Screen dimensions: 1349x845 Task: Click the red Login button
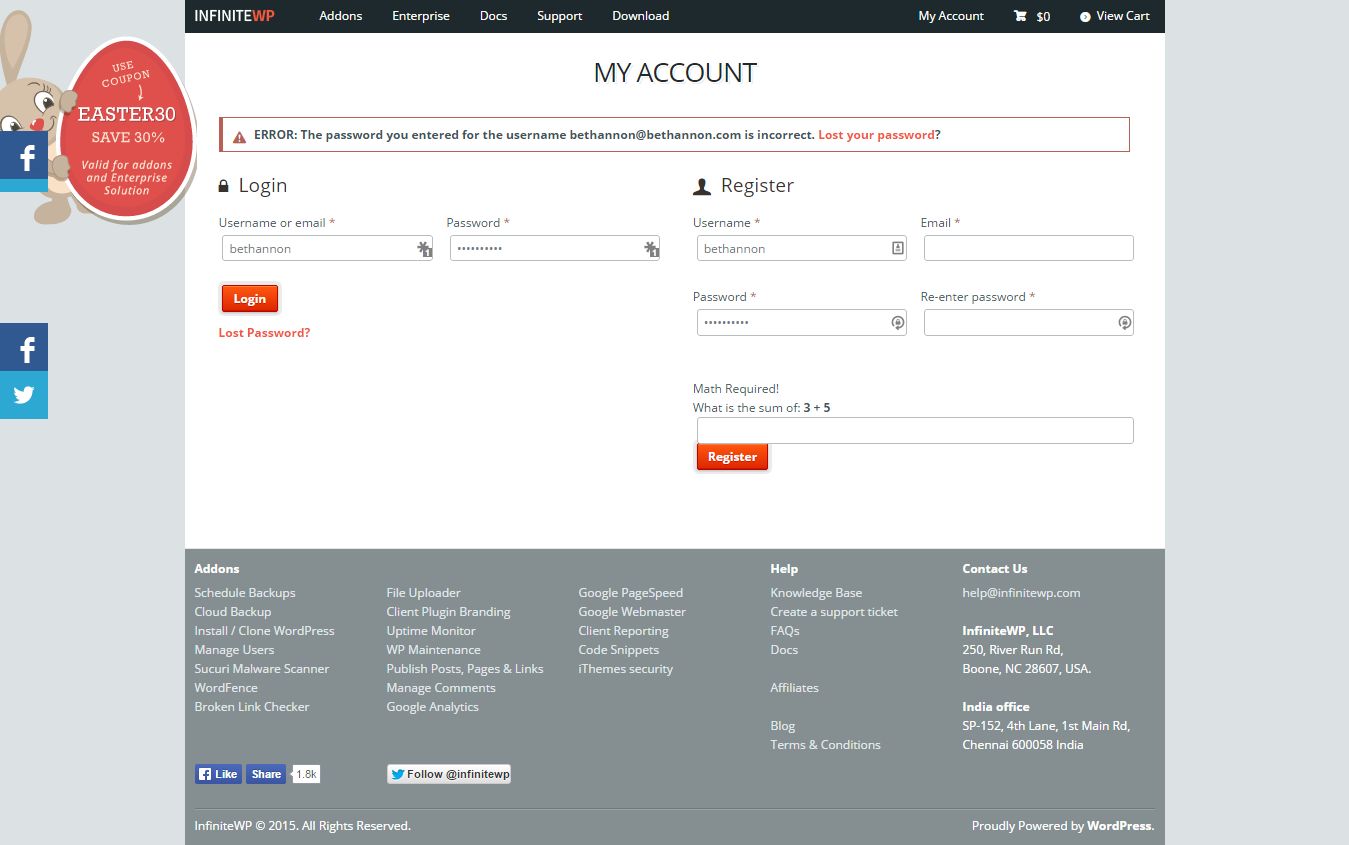(x=250, y=298)
